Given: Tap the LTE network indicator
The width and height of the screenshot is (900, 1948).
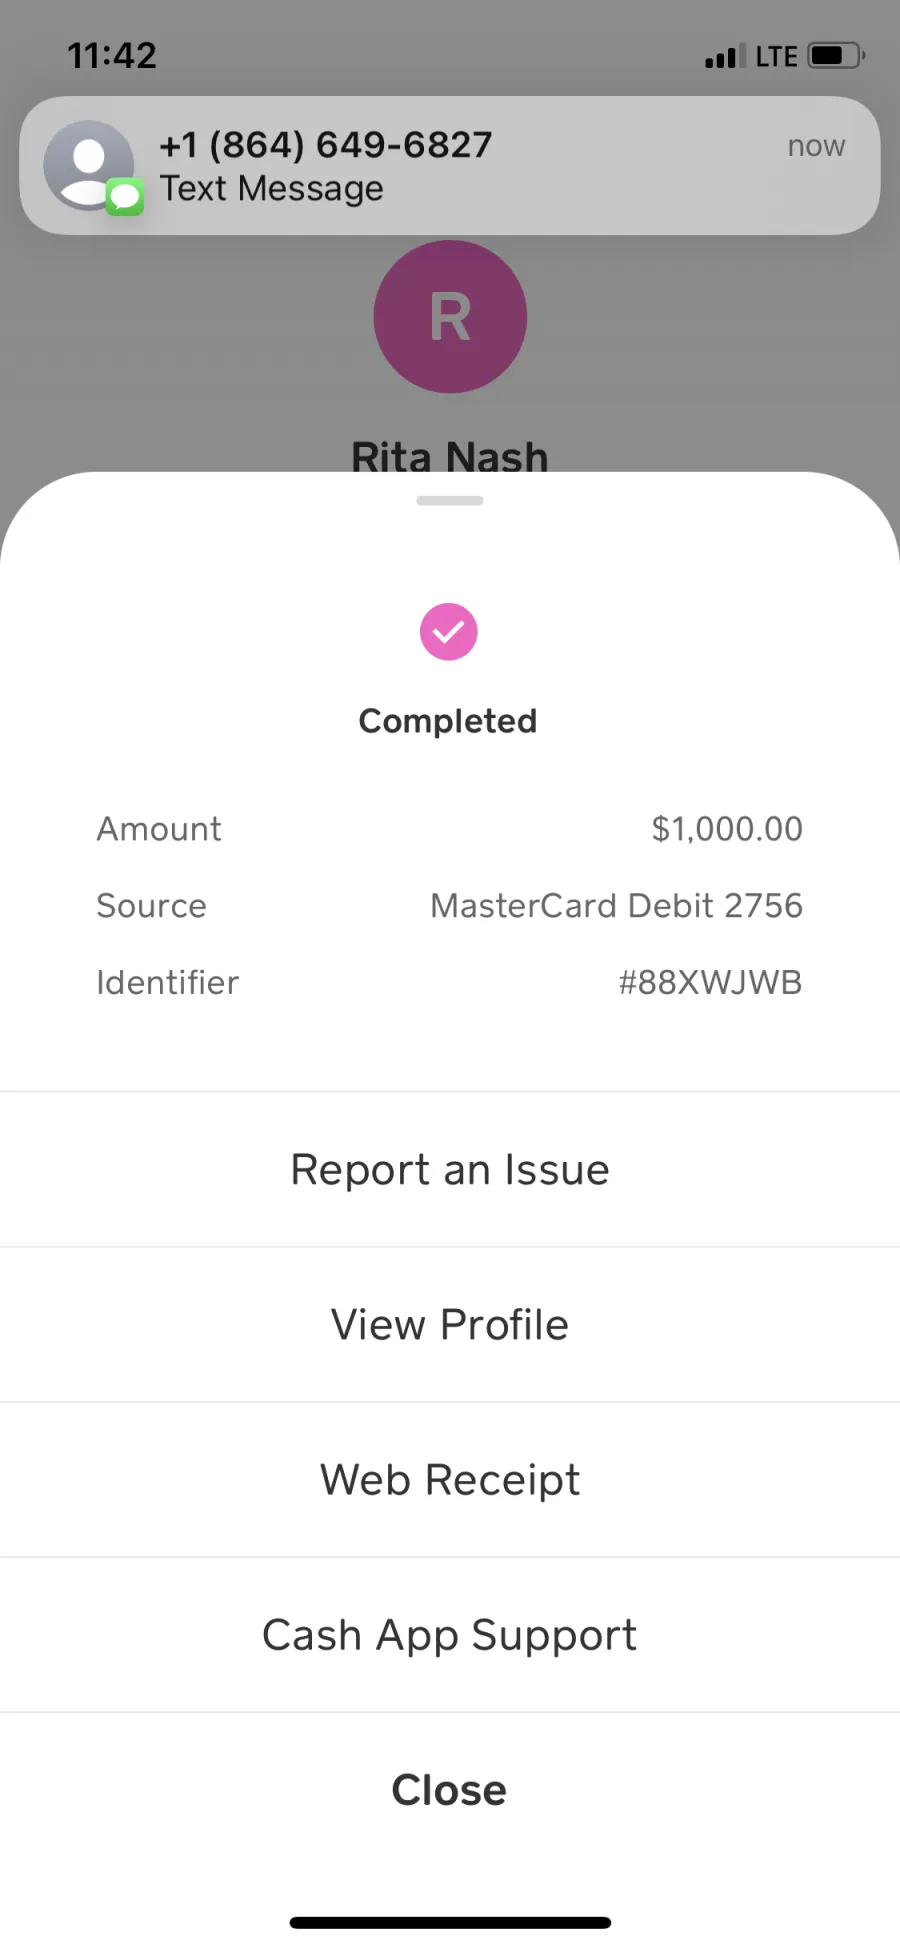Looking at the screenshot, I should pos(777,57).
